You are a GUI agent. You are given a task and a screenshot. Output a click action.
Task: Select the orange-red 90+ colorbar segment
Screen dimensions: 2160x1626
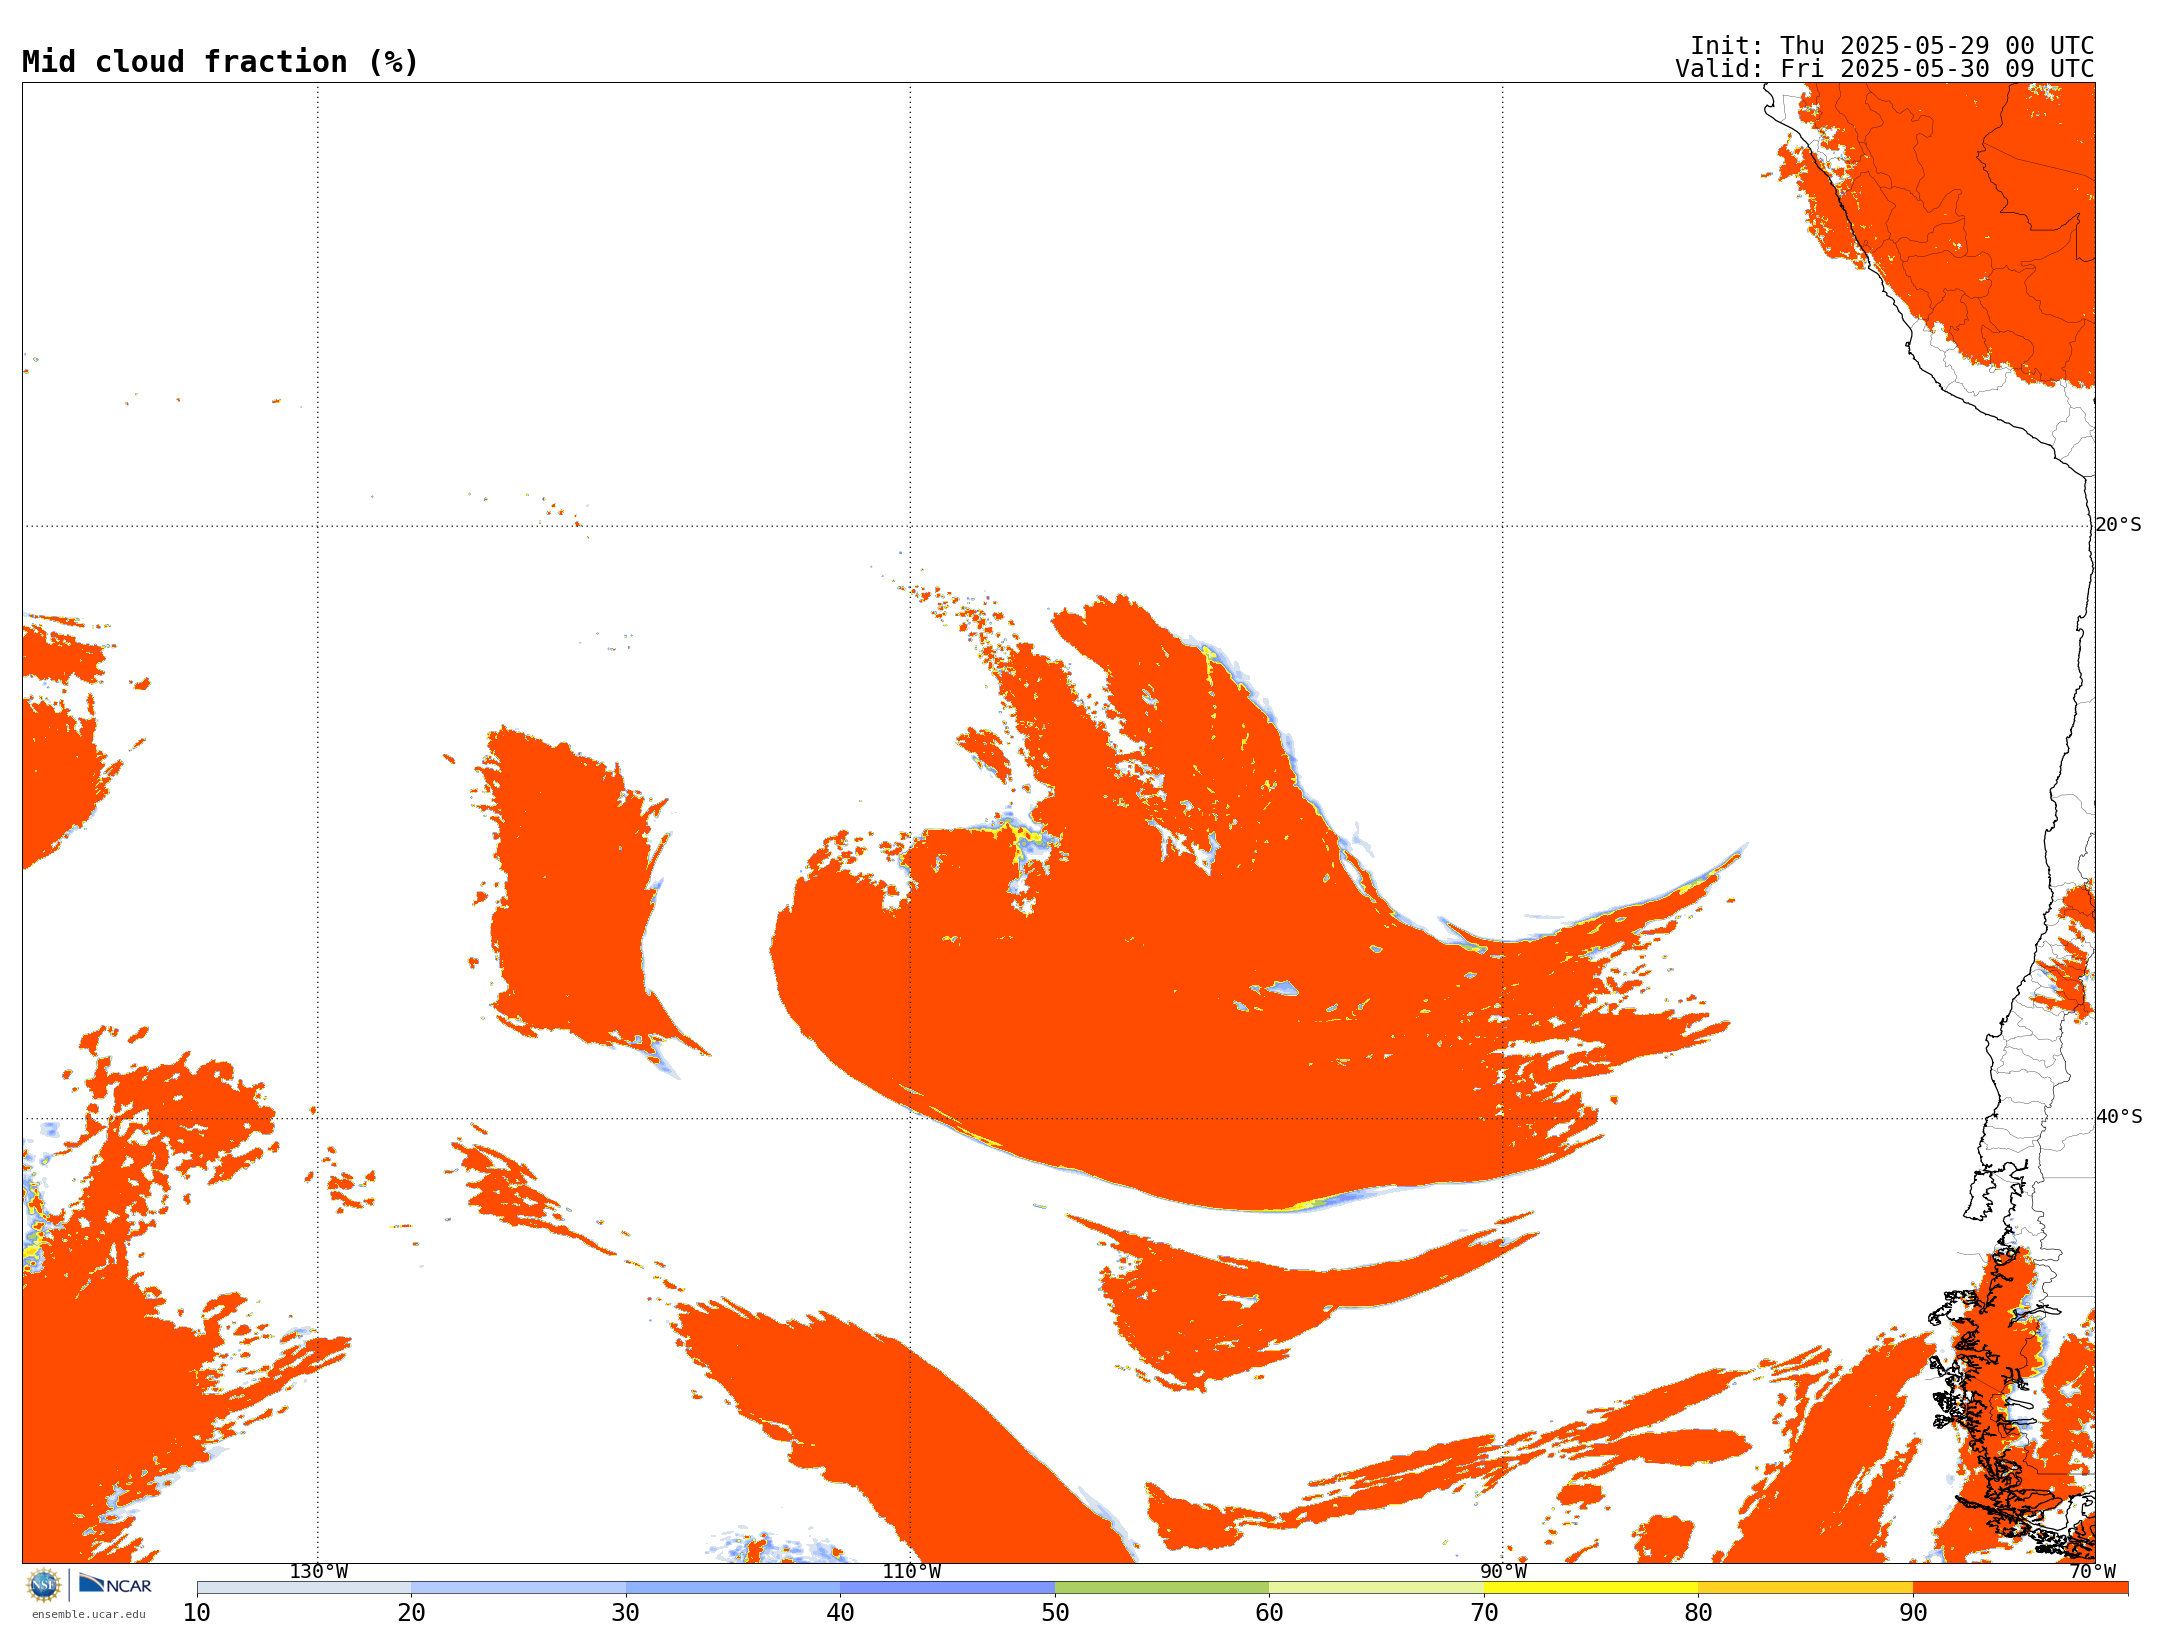click(2020, 1588)
